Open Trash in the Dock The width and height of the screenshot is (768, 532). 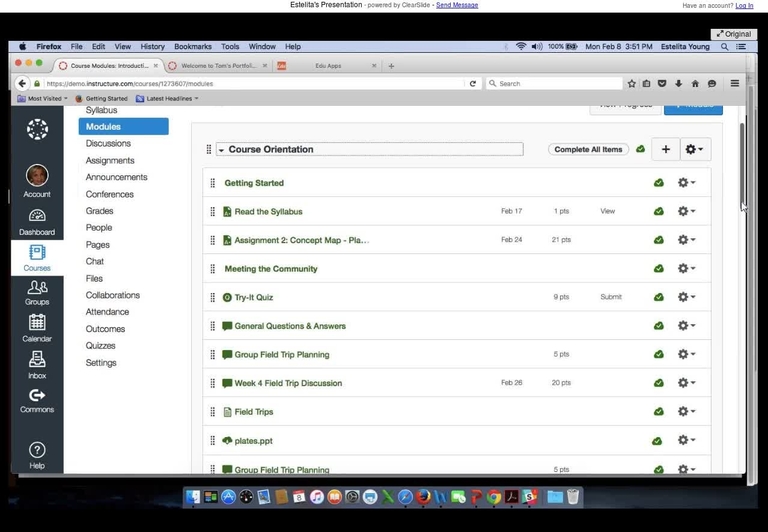click(573, 497)
